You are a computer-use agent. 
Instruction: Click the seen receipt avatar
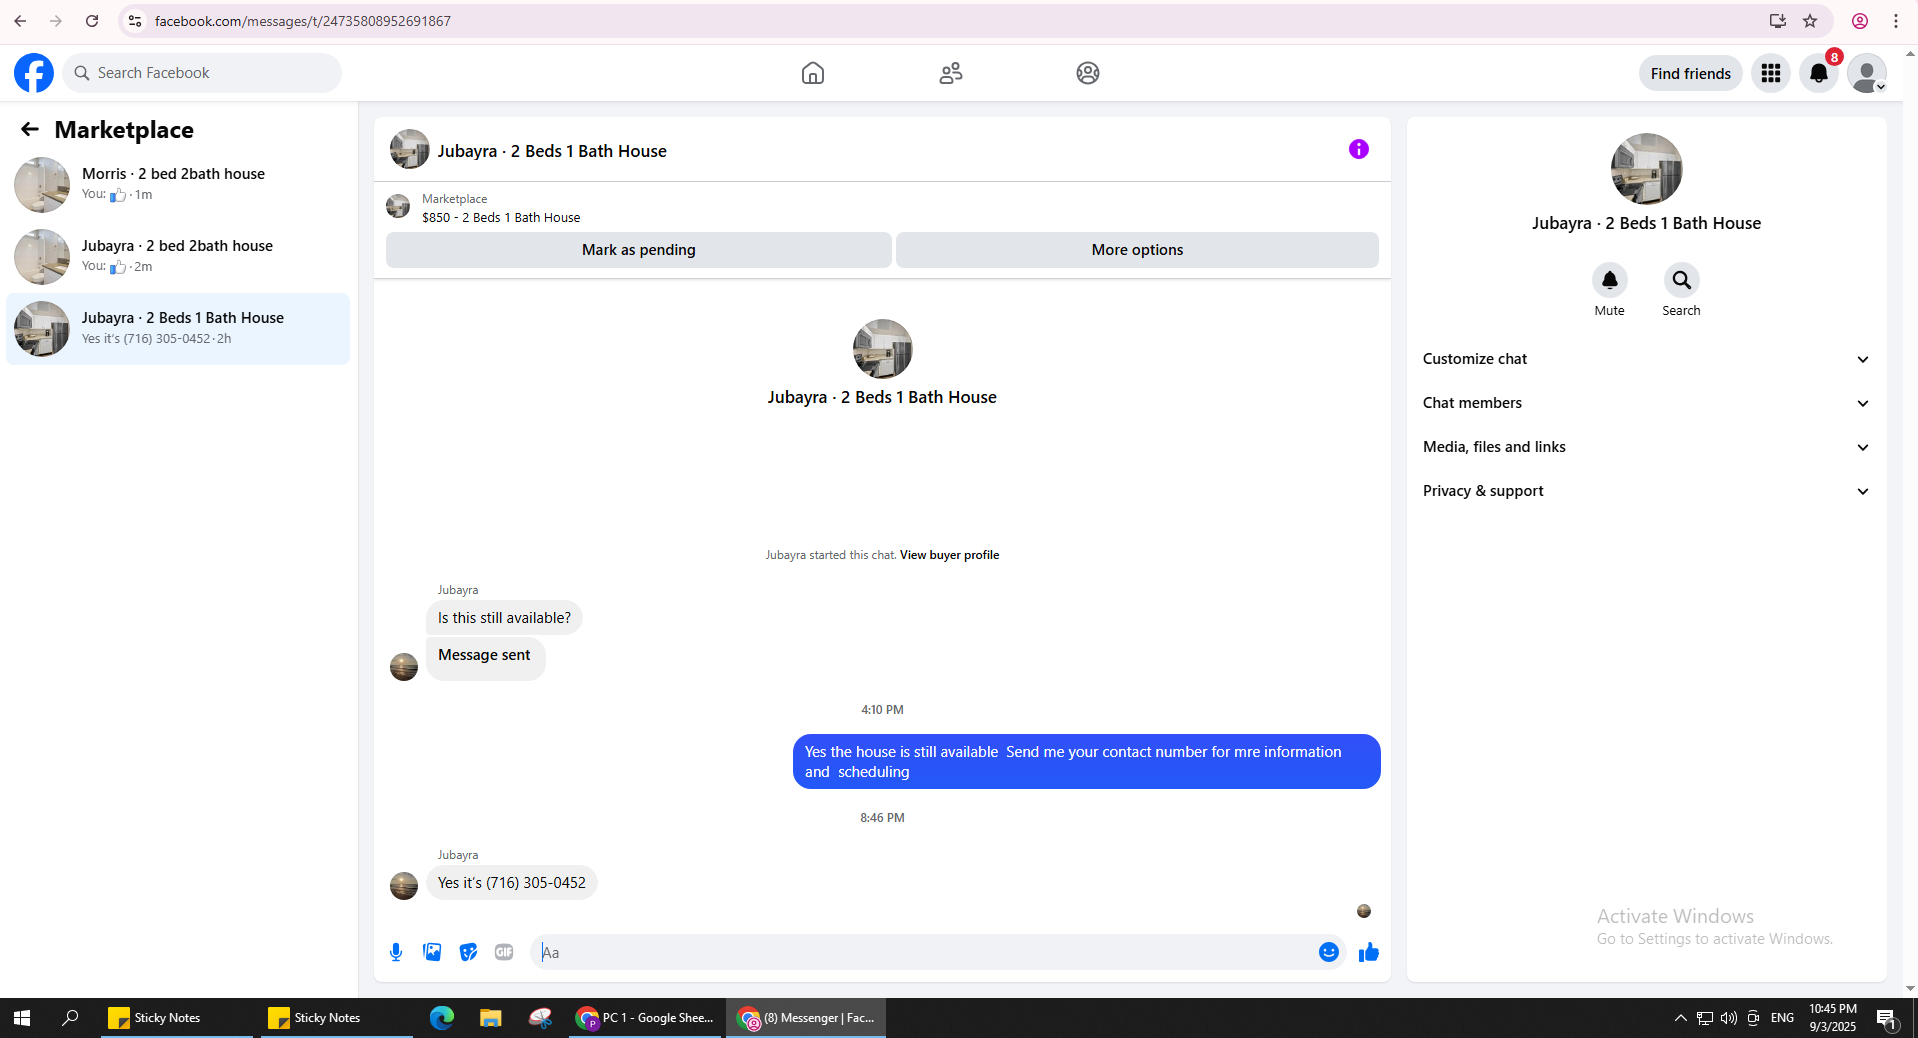[1364, 911]
